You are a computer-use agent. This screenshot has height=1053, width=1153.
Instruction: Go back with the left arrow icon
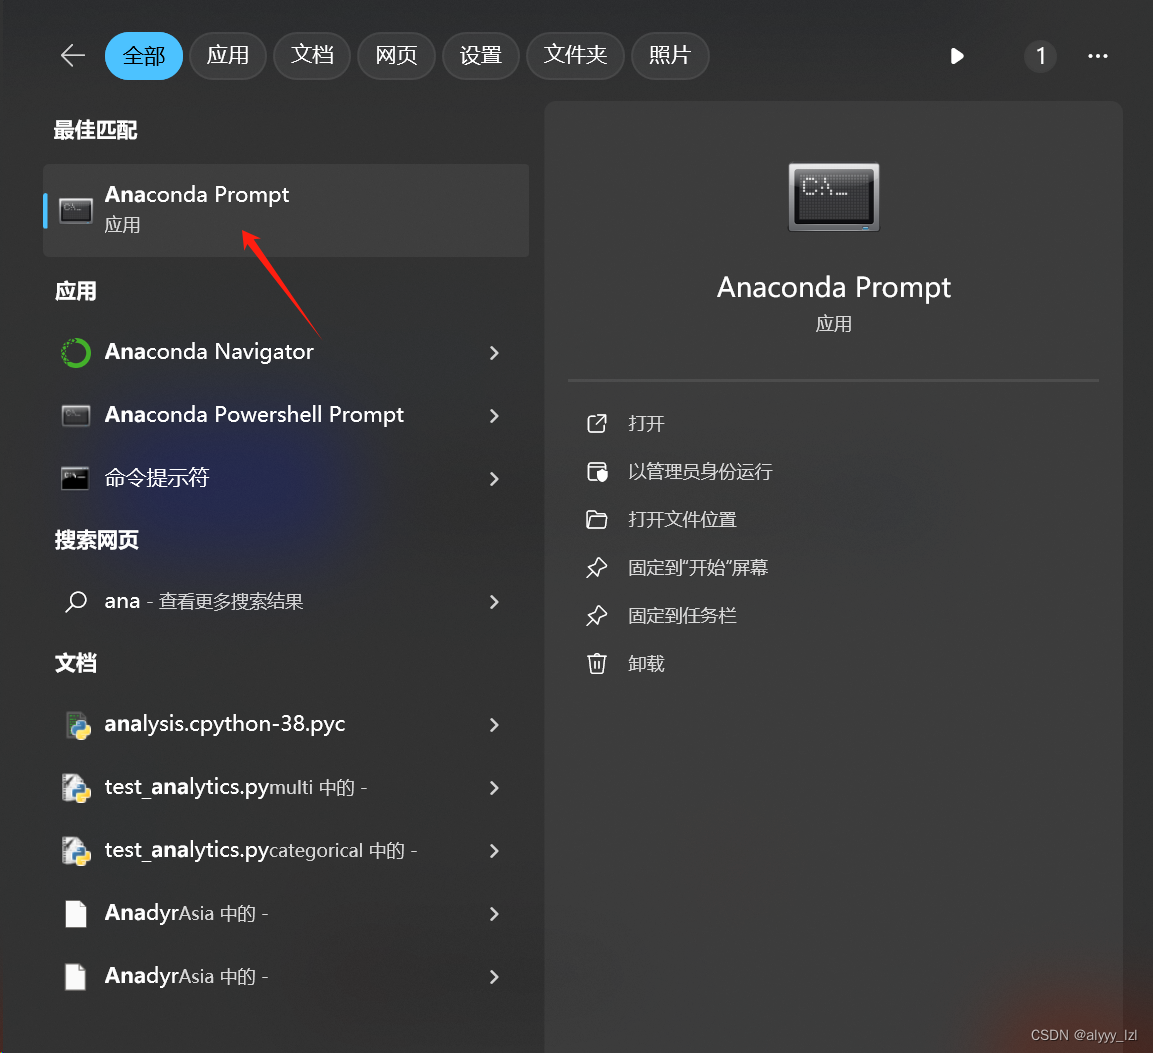(73, 56)
